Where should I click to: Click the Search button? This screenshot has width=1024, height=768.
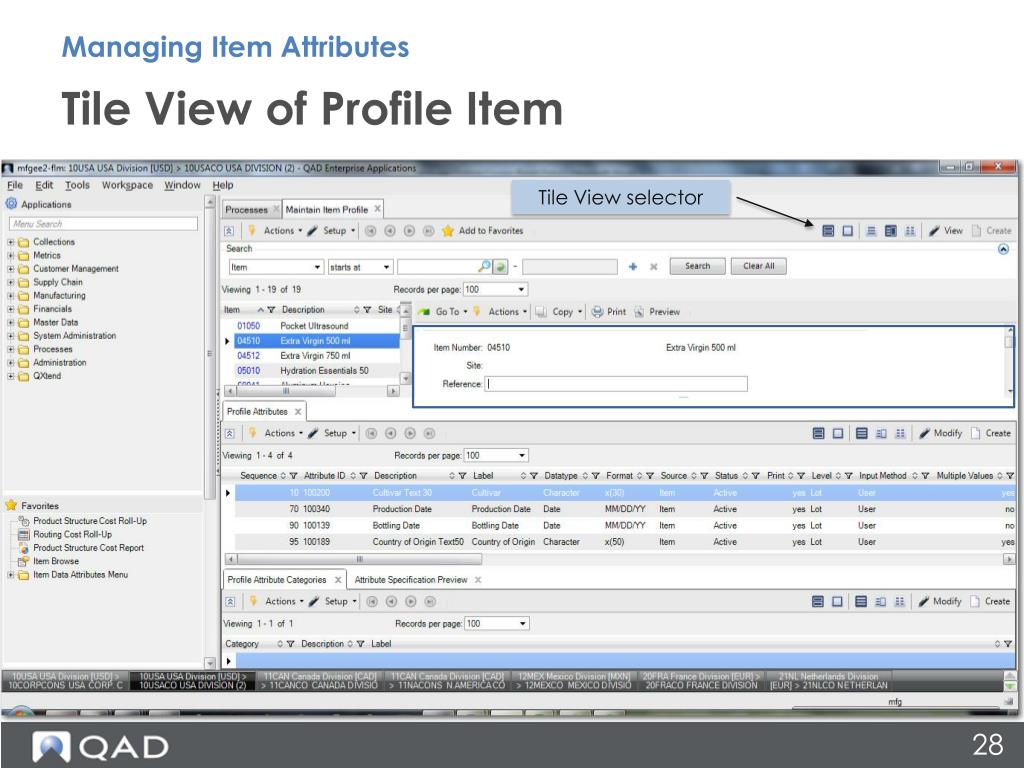click(697, 266)
